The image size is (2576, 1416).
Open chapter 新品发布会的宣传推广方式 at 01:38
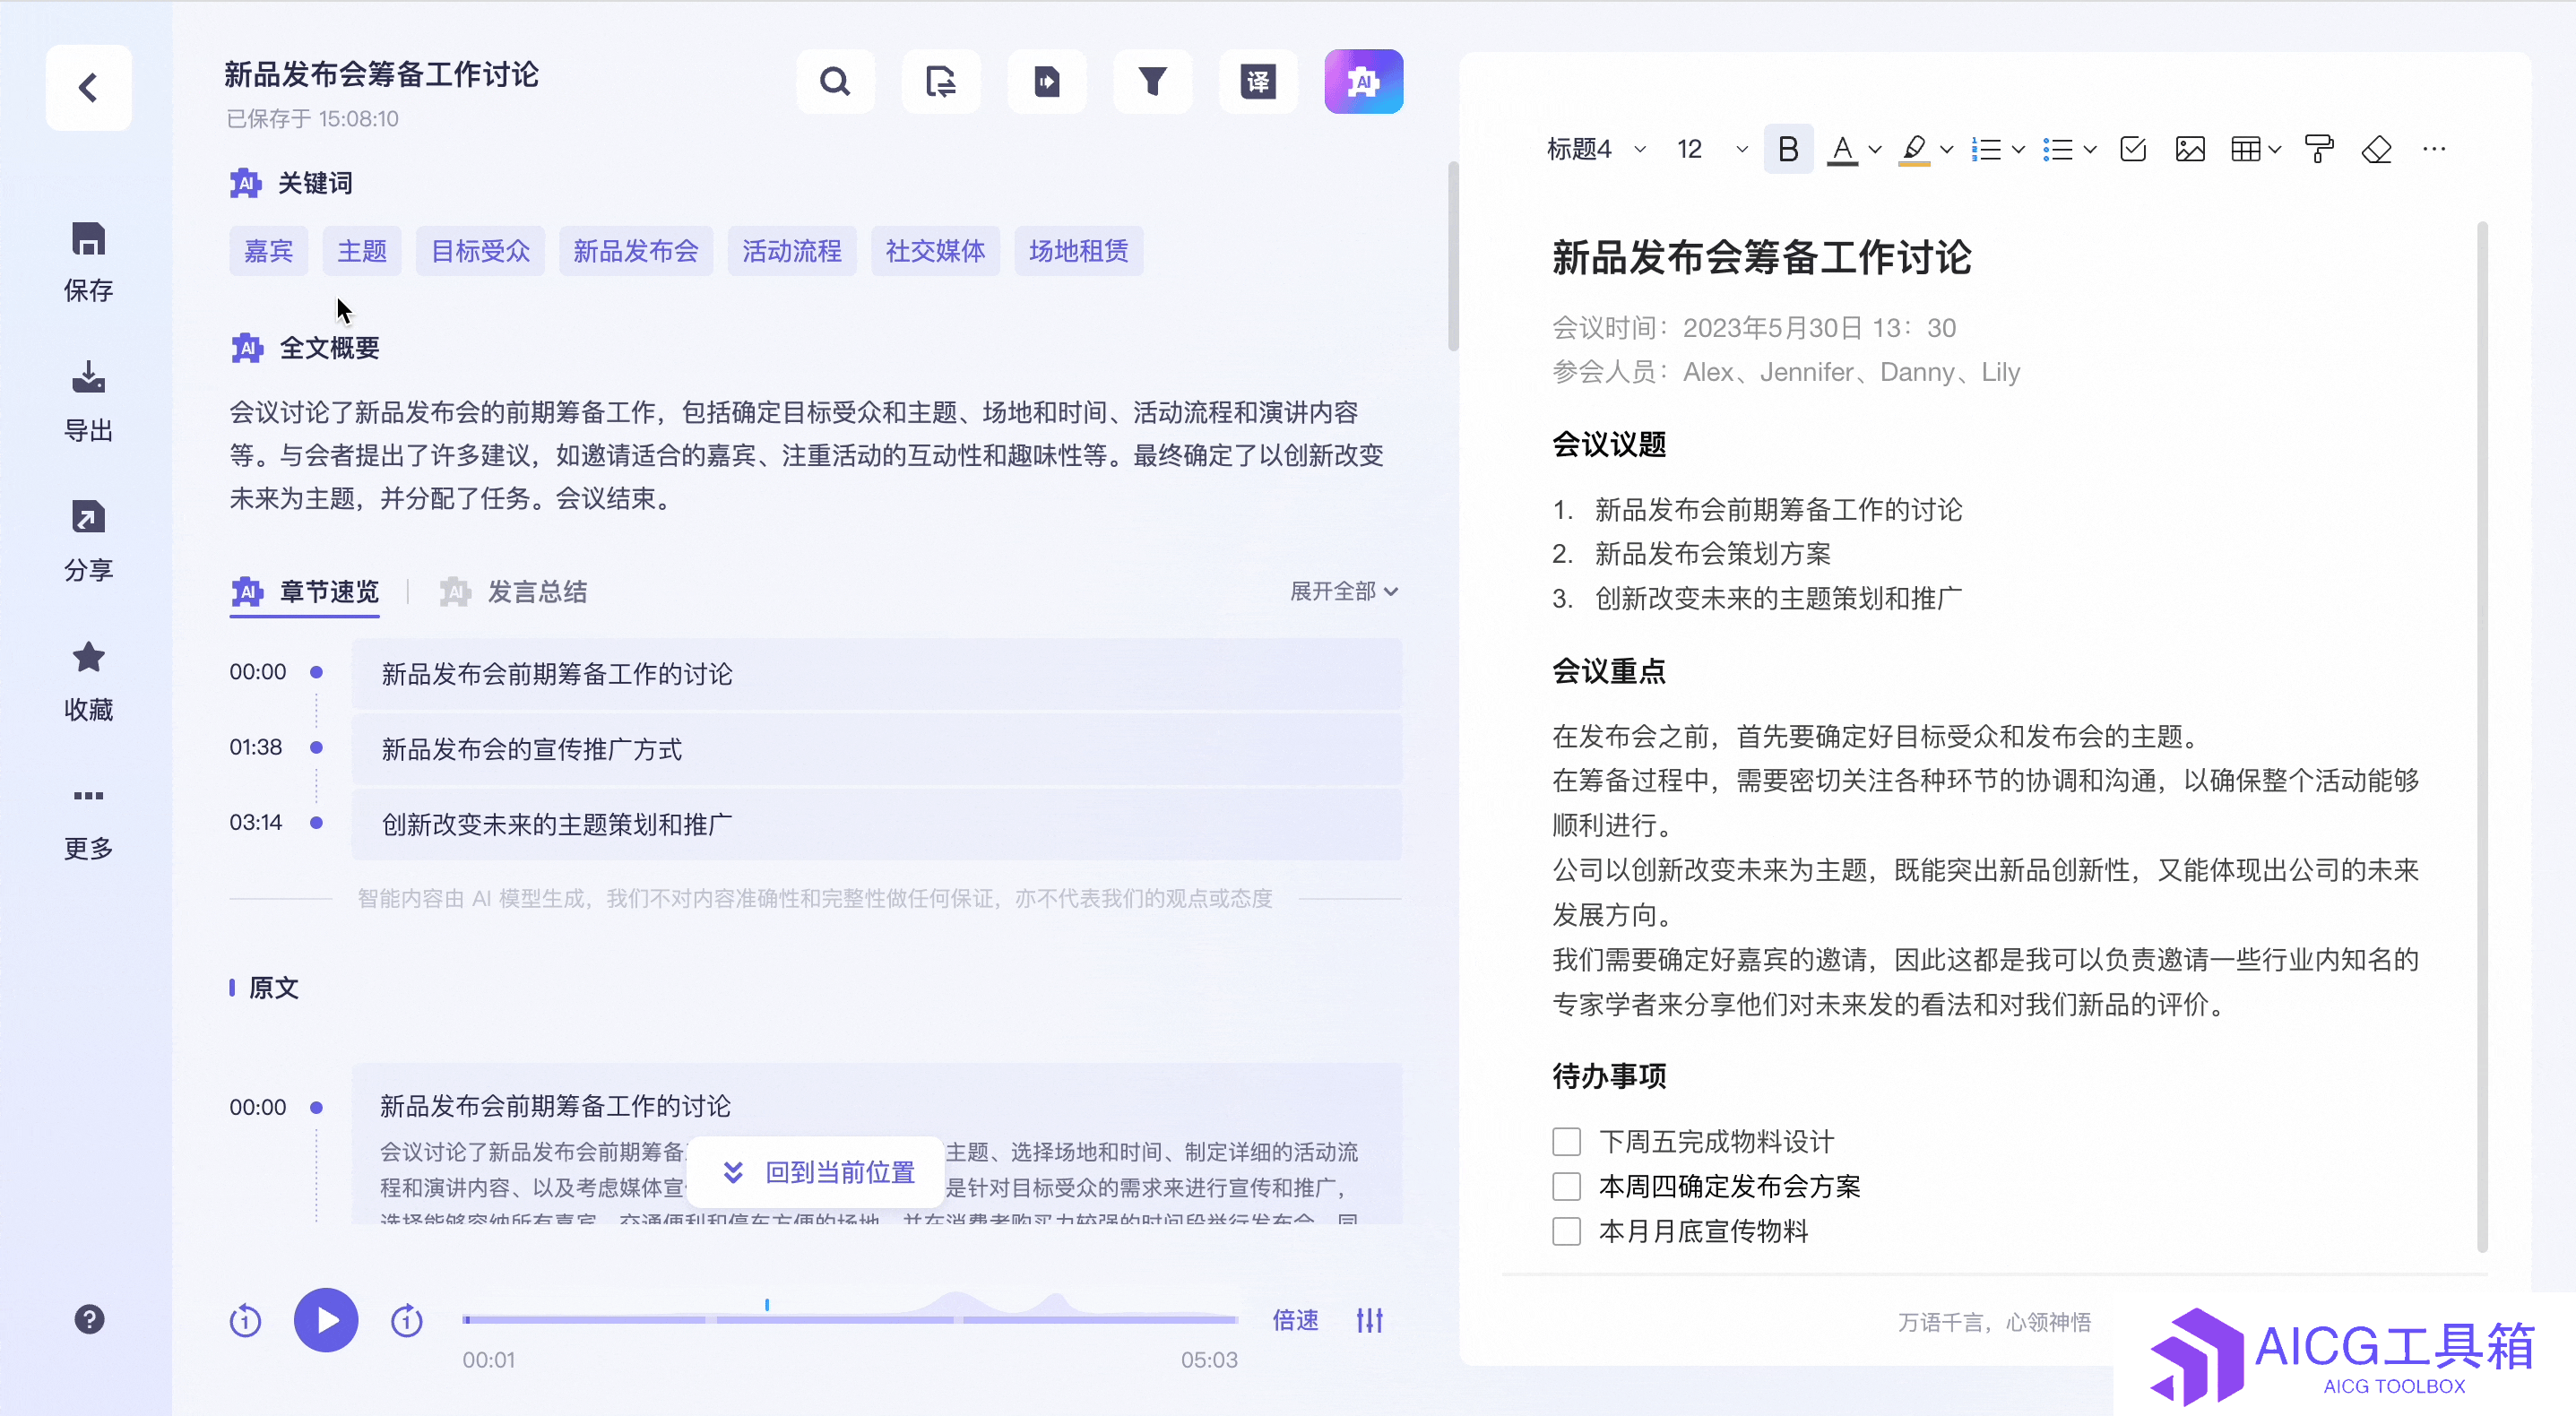[x=876, y=749]
